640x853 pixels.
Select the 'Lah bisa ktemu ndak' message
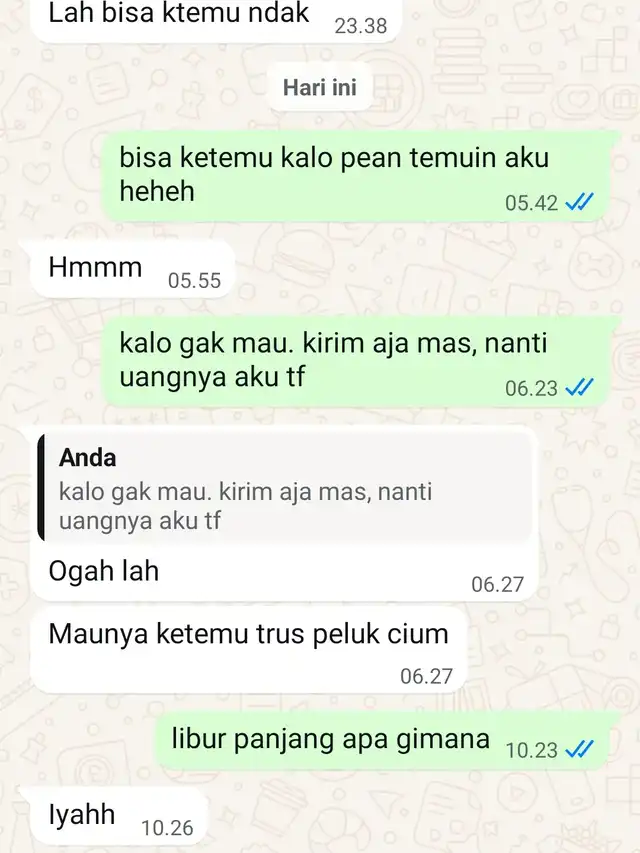(x=216, y=20)
